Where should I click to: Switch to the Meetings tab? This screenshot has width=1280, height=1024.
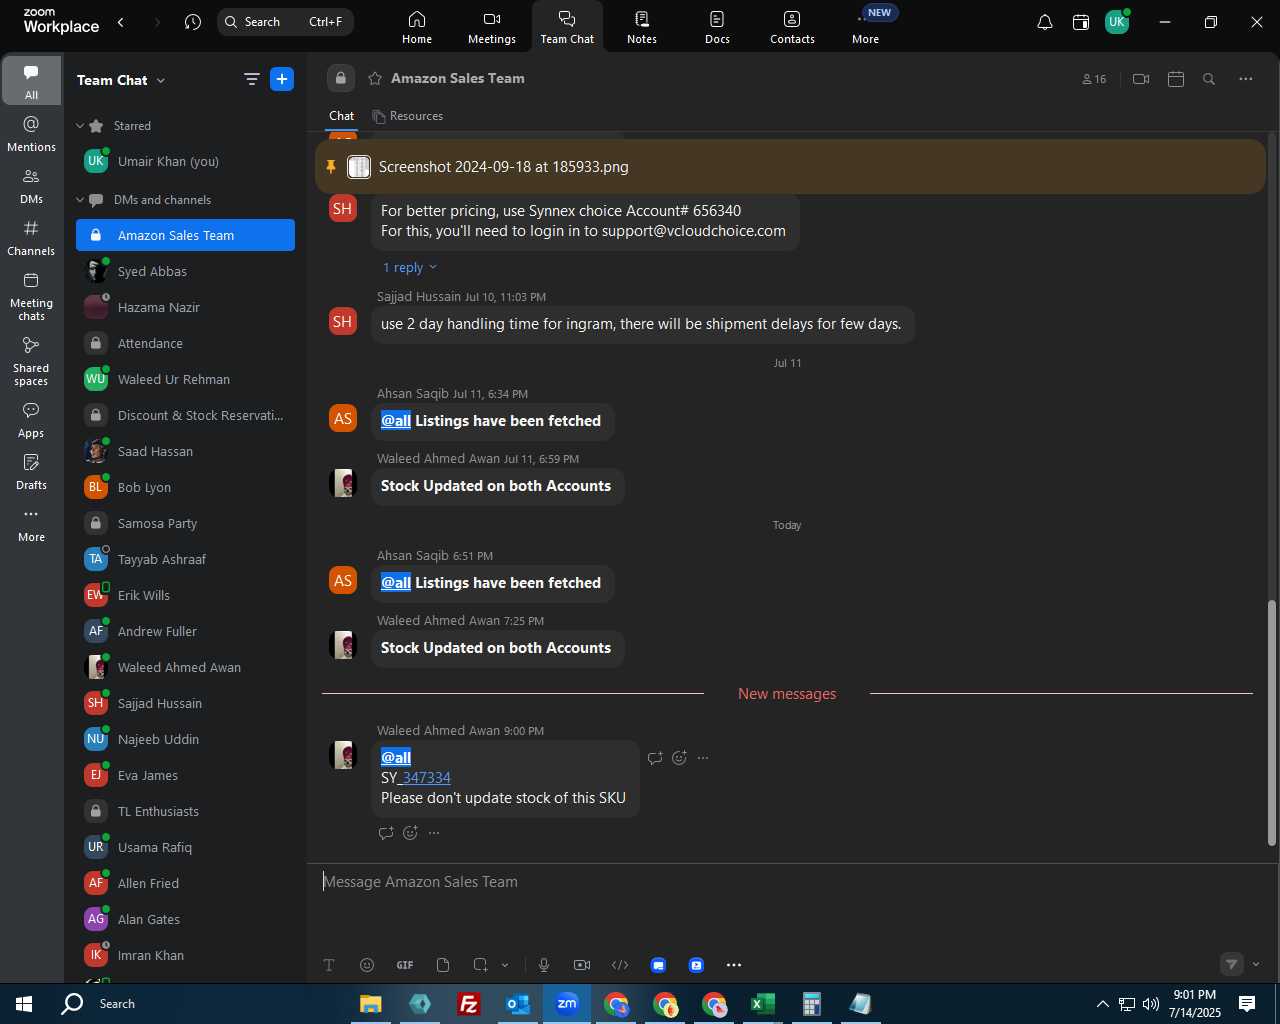pyautogui.click(x=492, y=27)
